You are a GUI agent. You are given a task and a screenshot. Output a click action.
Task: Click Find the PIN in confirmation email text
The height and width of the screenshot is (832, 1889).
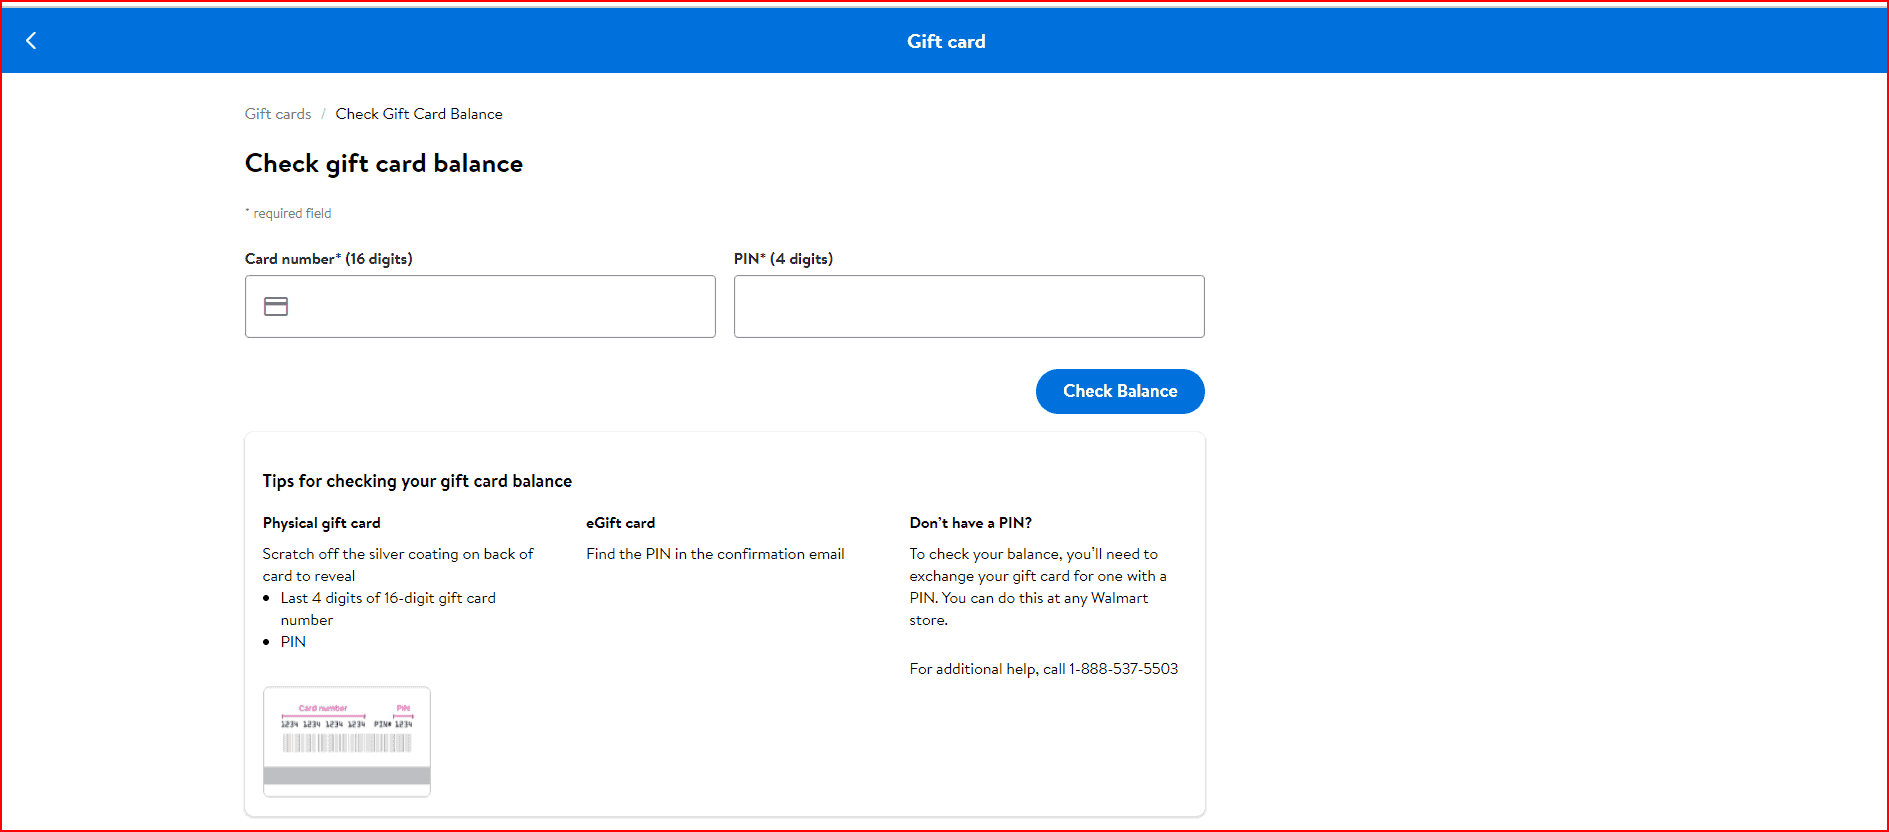pos(715,554)
